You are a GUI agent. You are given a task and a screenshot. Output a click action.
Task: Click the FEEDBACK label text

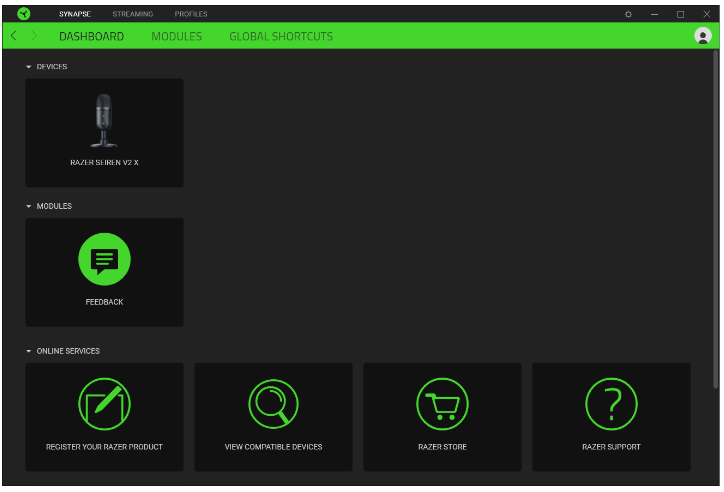click(104, 302)
